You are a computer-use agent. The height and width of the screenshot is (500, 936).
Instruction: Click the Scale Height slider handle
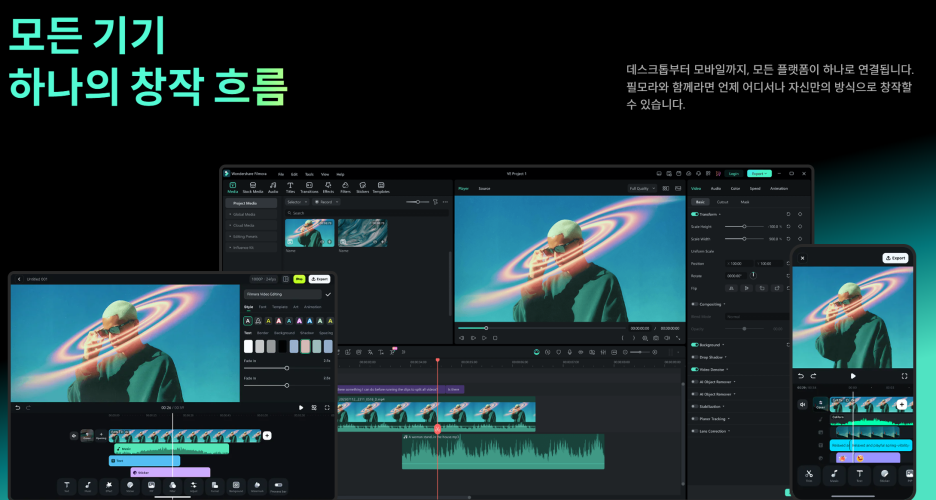click(744, 227)
